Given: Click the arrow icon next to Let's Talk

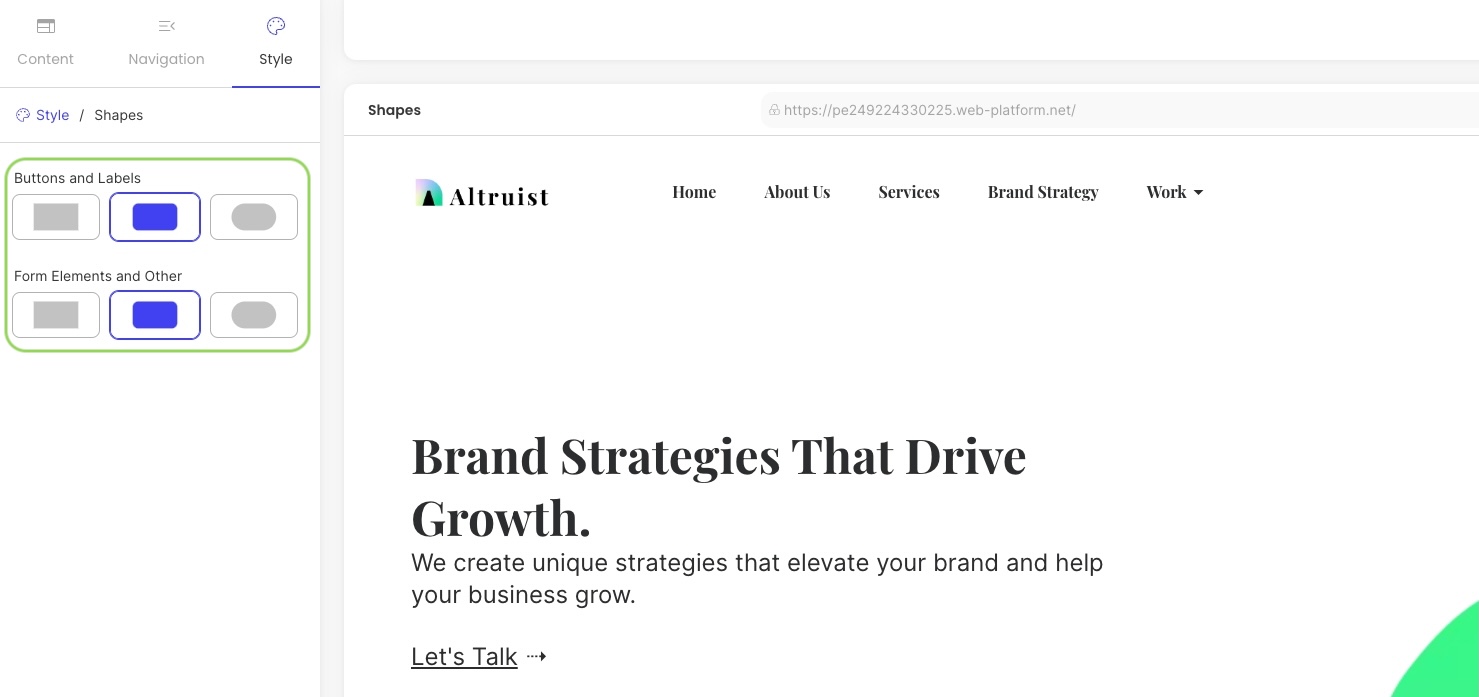Looking at the screenshot, I should click(x=536, y=657).
